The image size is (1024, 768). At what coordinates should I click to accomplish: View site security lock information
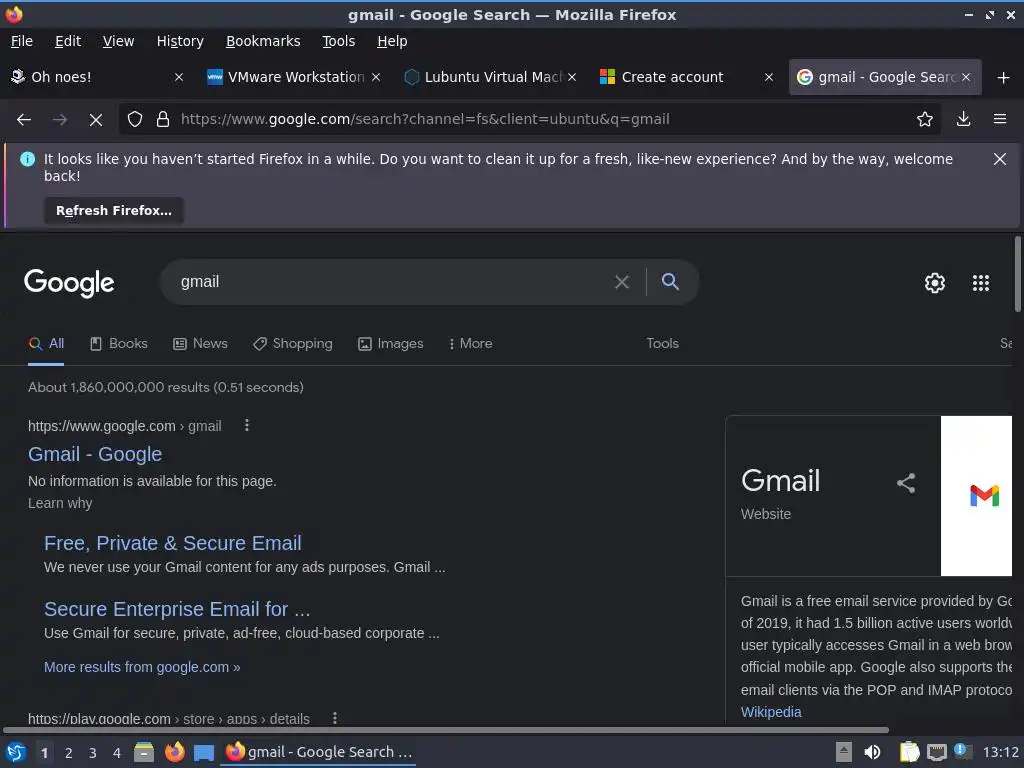coord(163,120)
